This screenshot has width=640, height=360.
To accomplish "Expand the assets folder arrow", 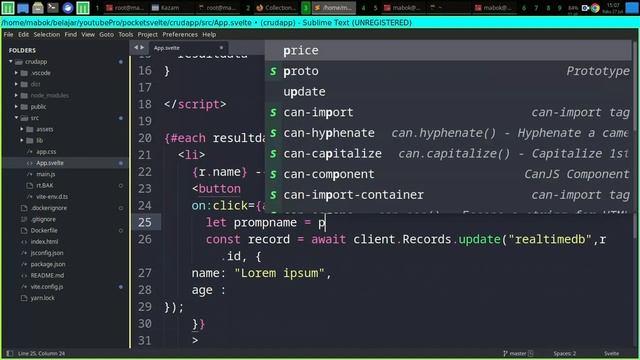I will click(x=22, y=129).
